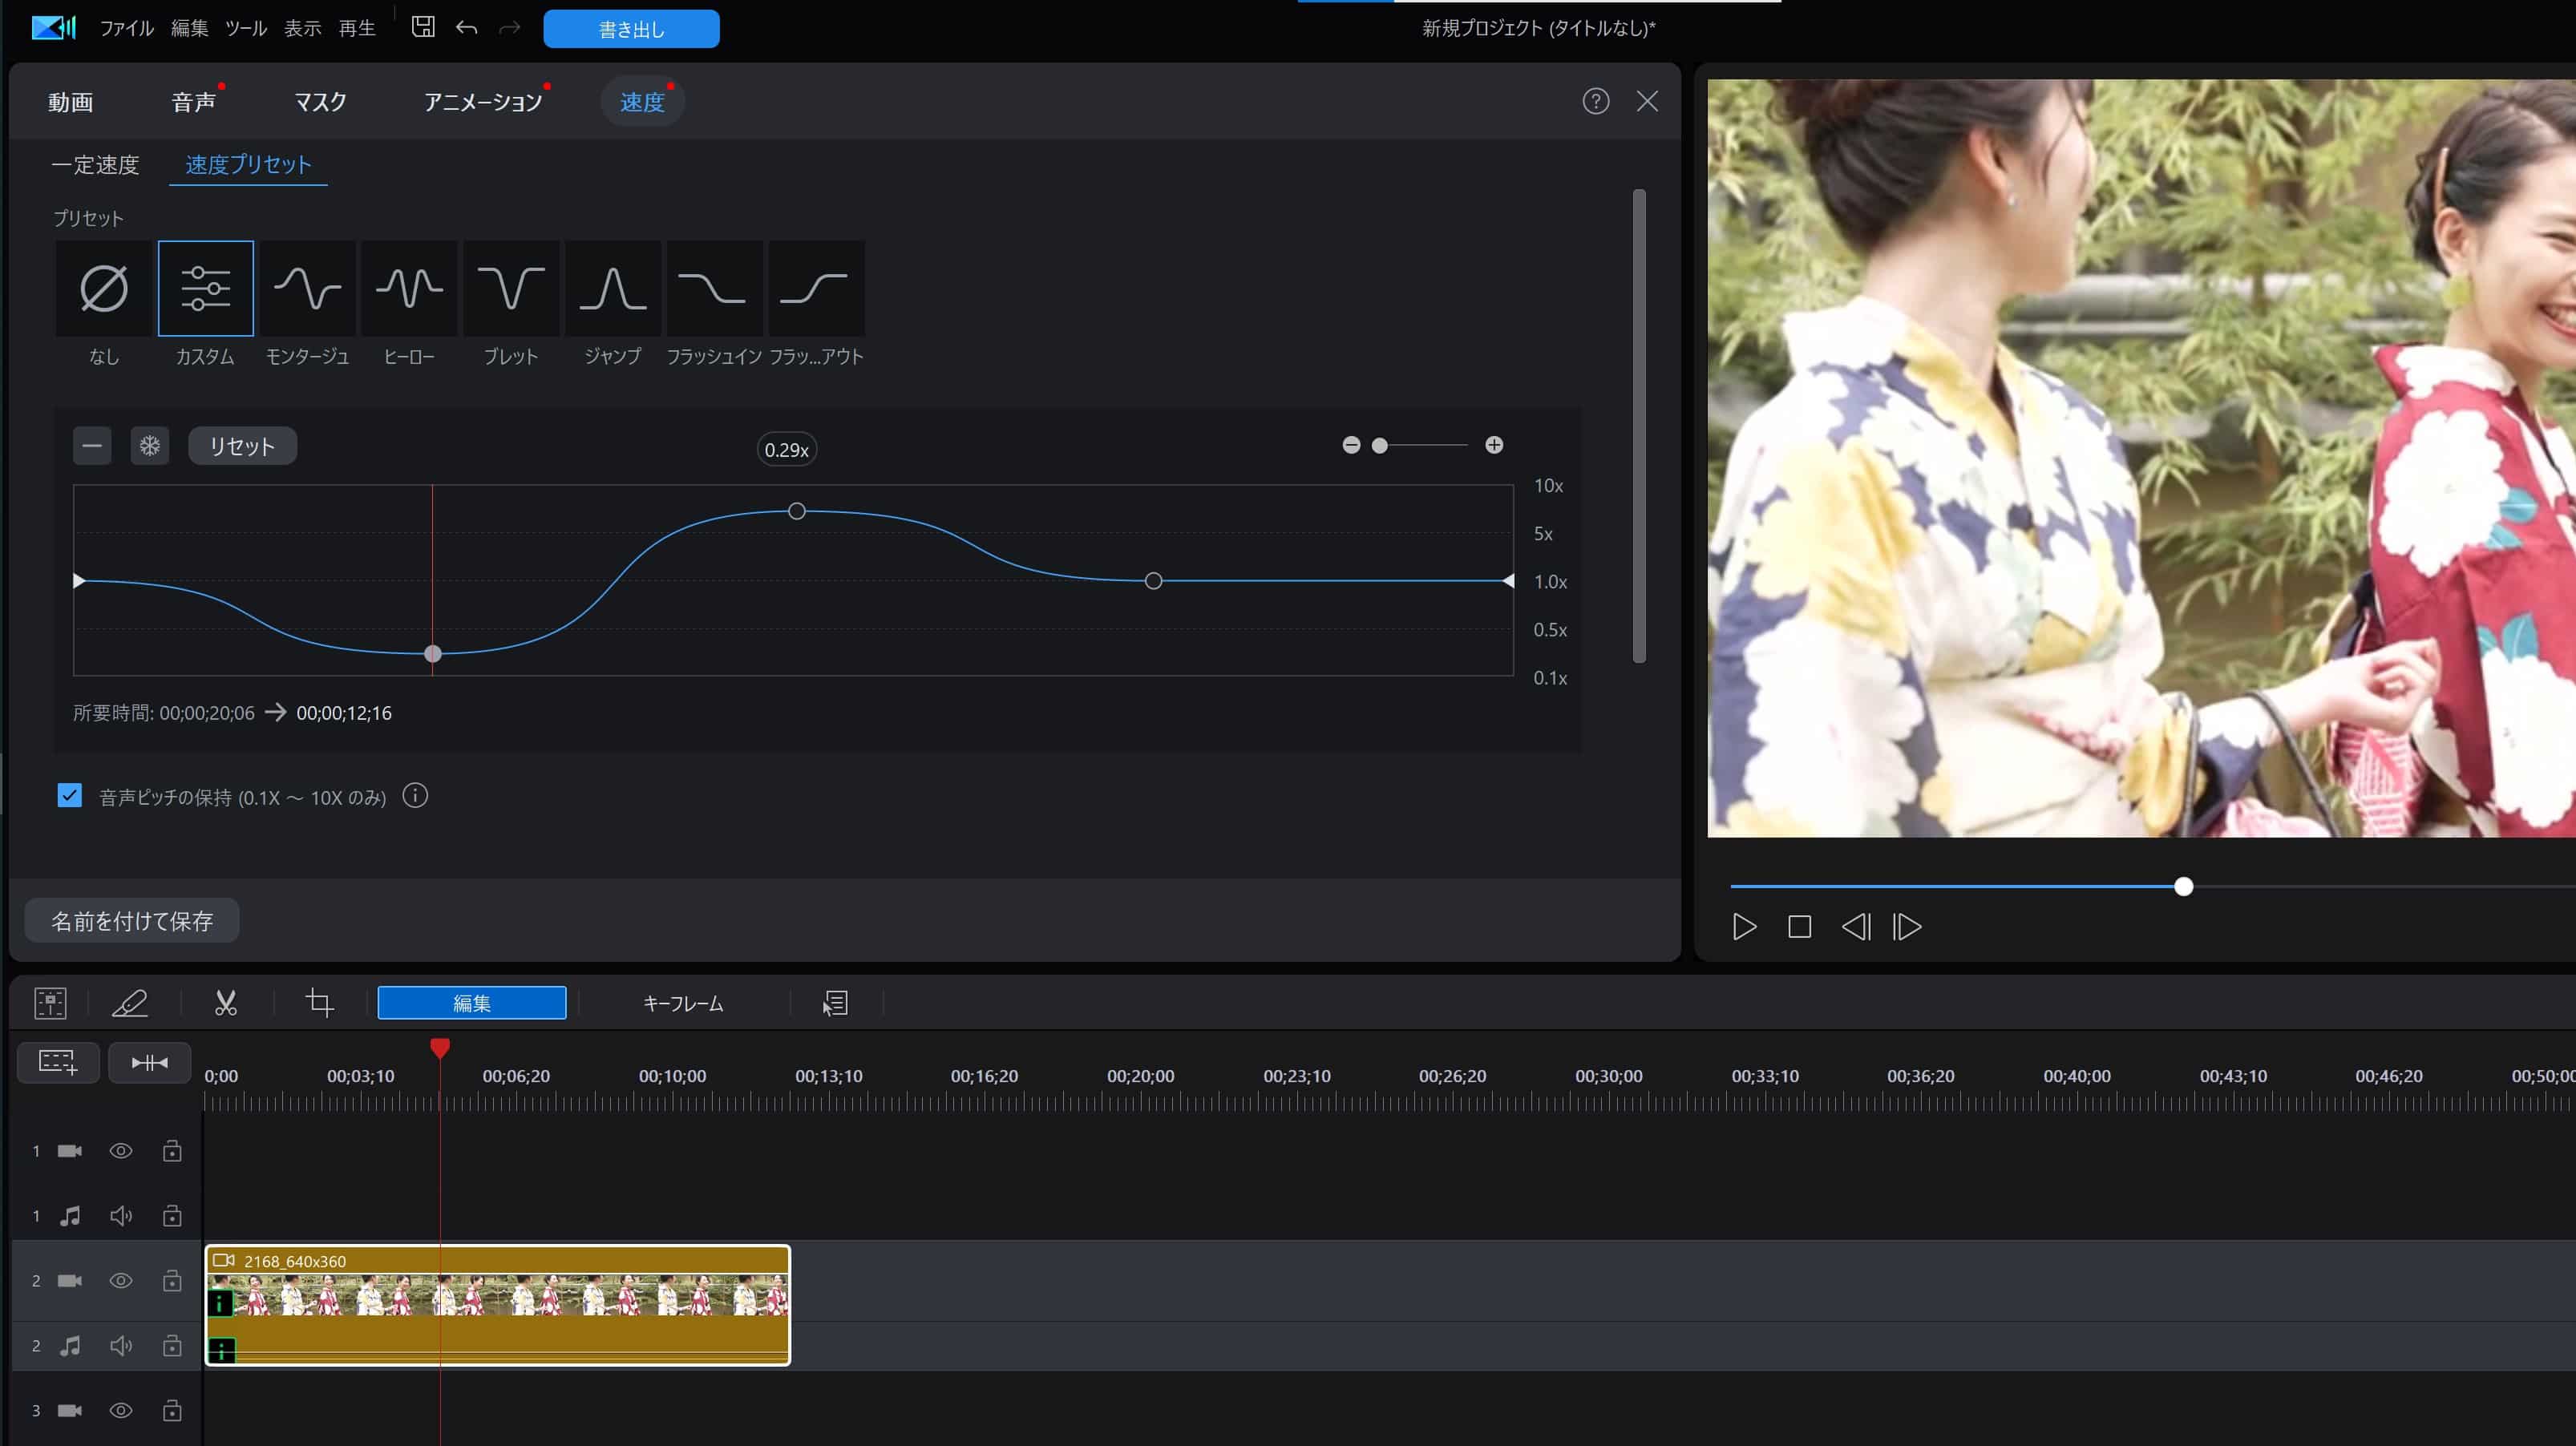
Task: Select the Bullet speed preset icon
Action: (511, 289)
